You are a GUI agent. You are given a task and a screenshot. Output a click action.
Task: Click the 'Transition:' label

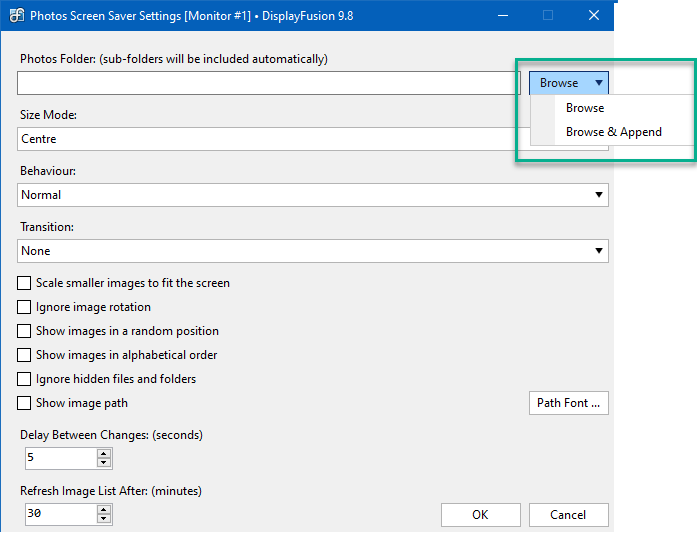(x=47, y=227)
